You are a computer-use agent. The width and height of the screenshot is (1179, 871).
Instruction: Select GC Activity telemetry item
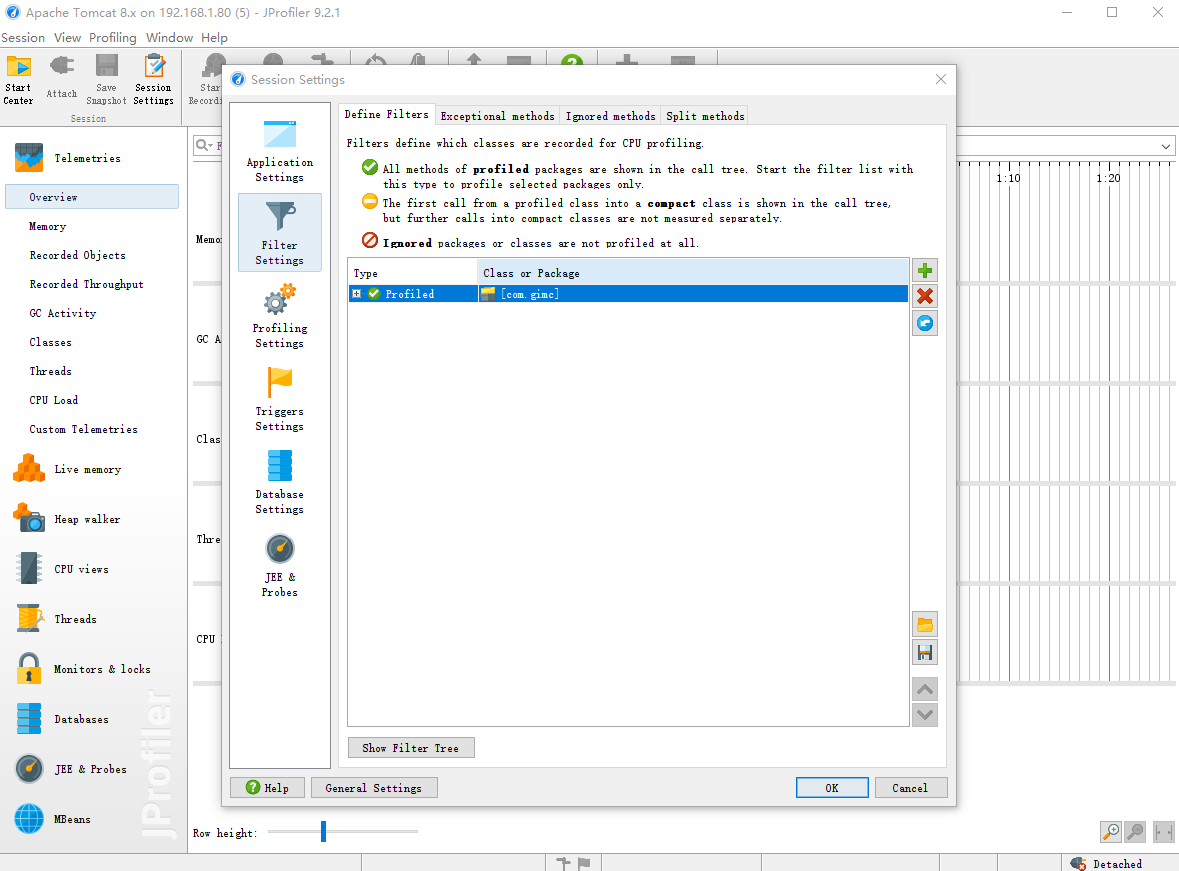63,313
